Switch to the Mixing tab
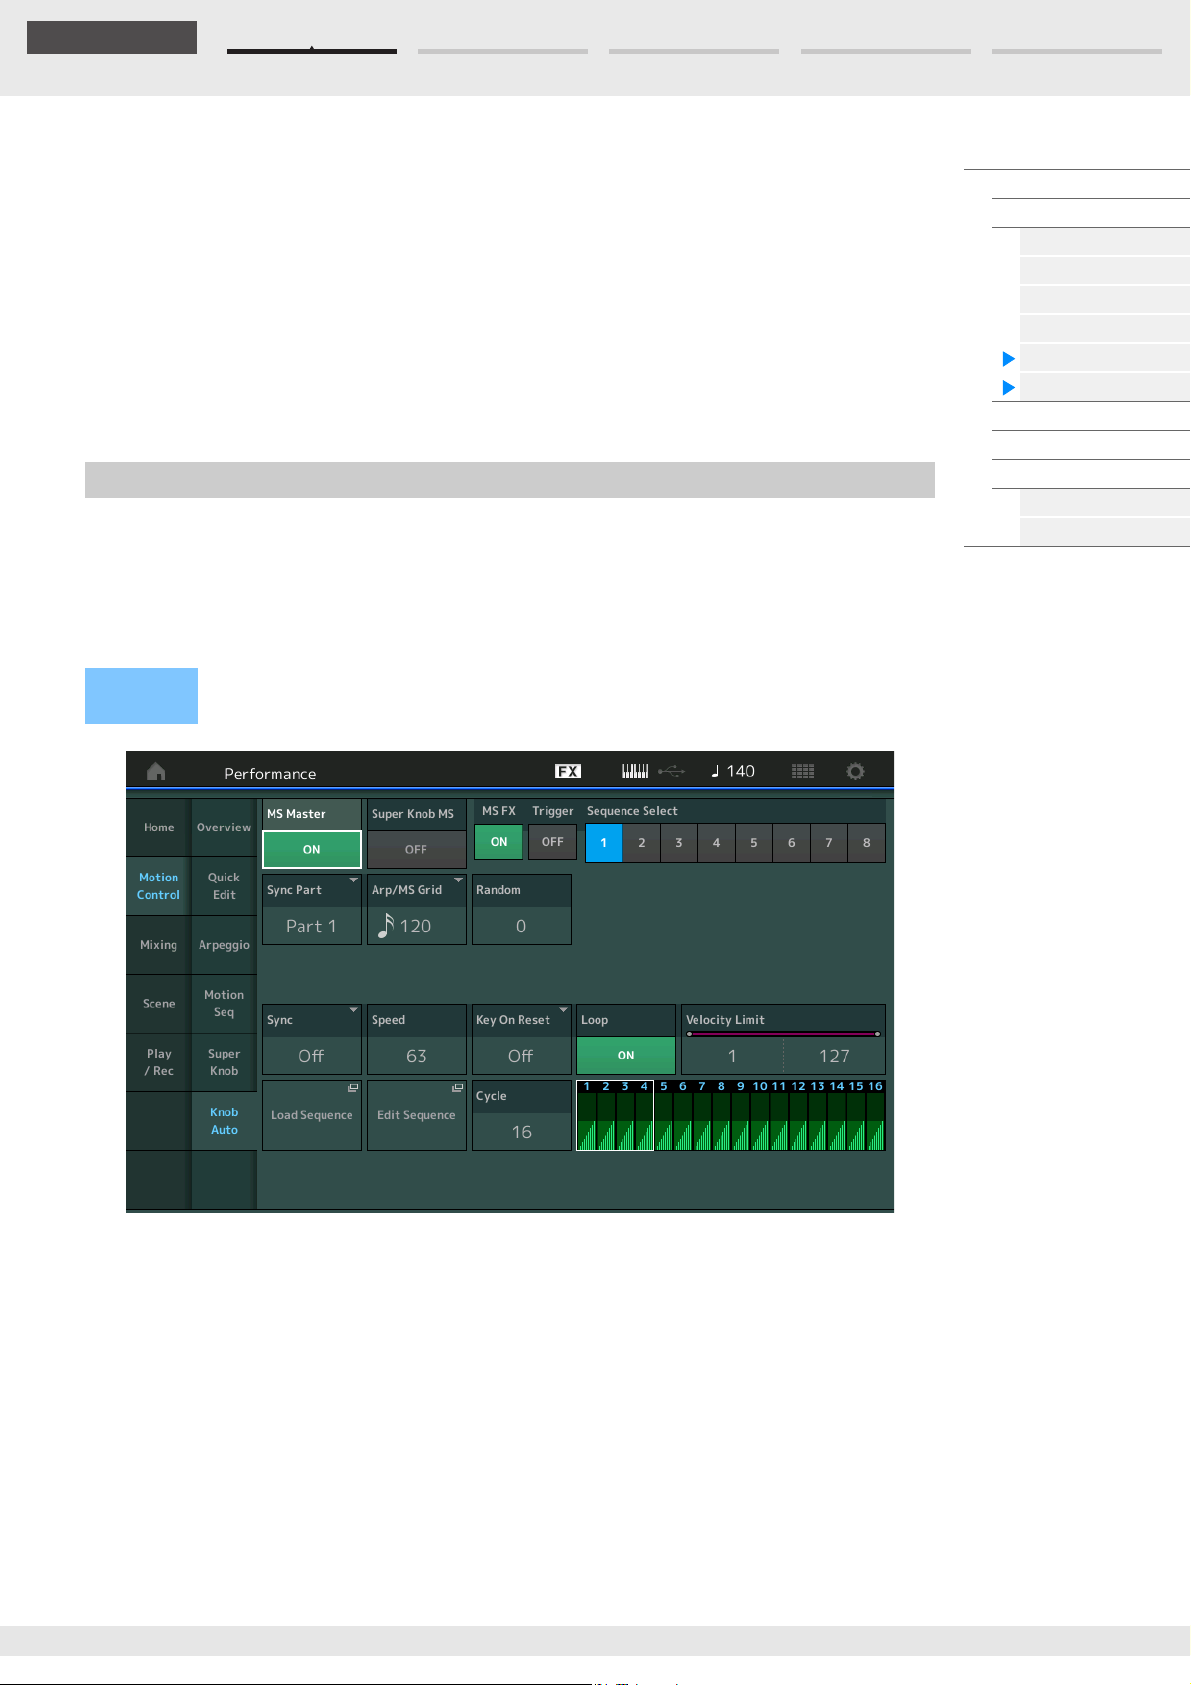This screenshot has width=1191, height=1685. point(159,945)
